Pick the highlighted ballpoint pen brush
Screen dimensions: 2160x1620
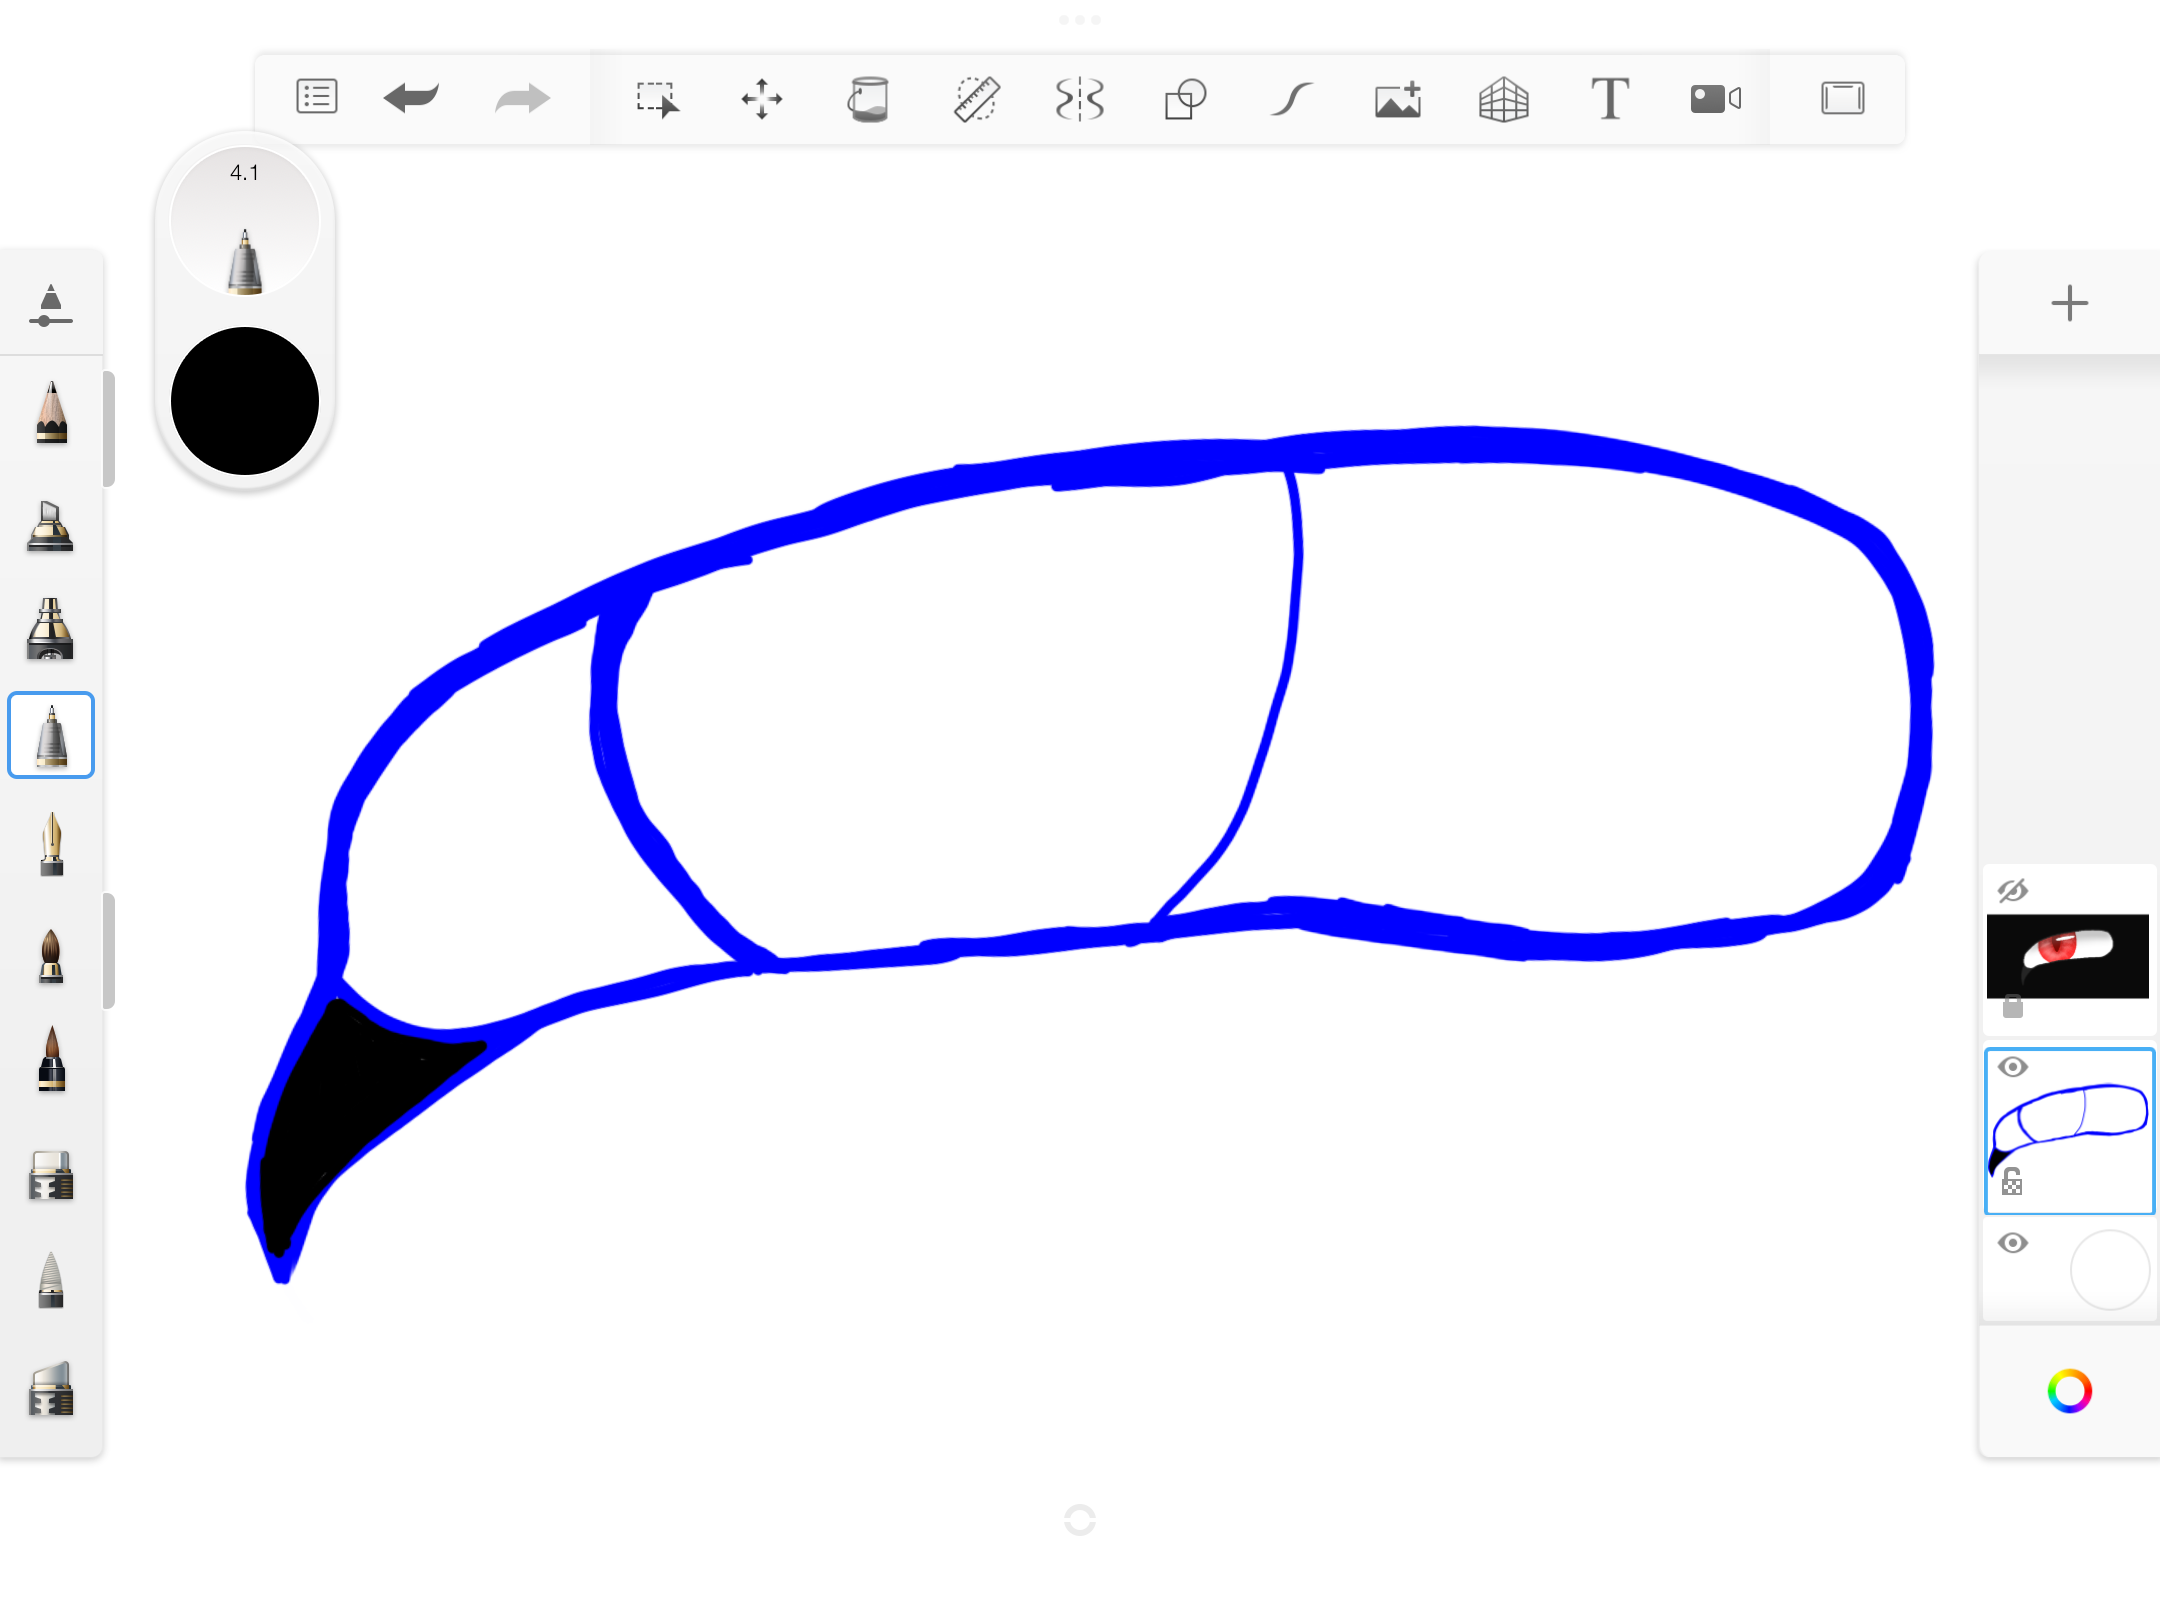click(x=51, y=735)
